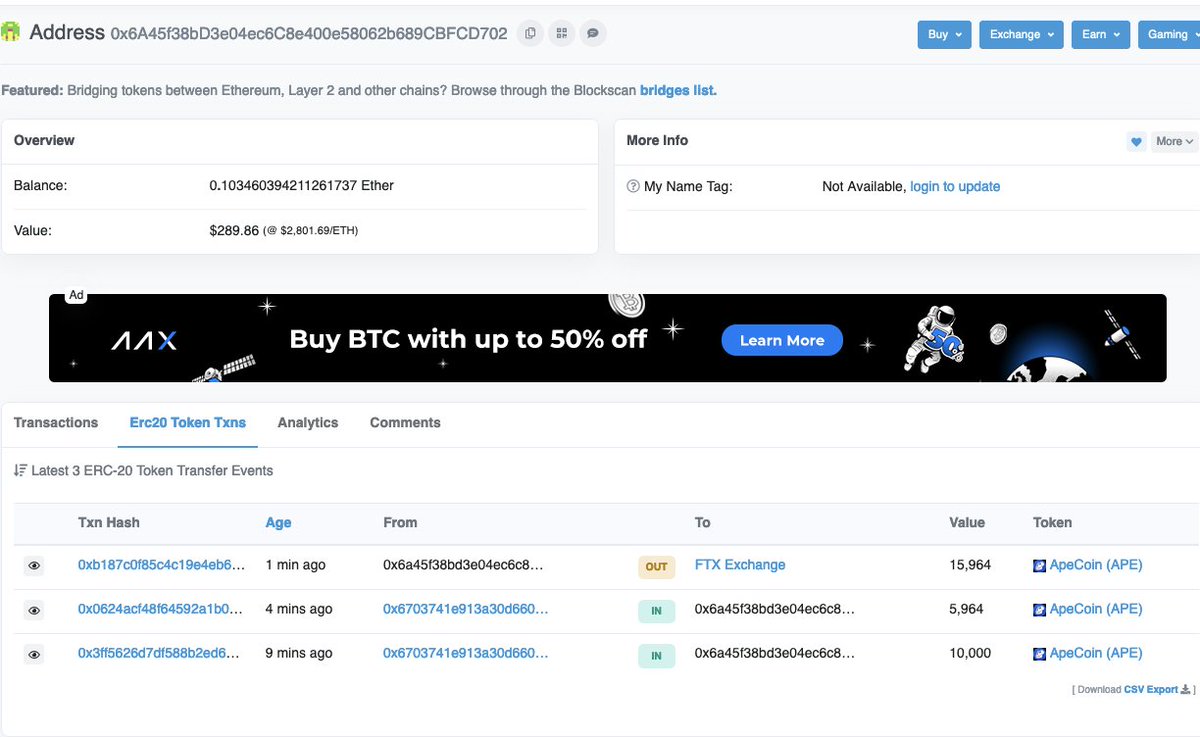Click ApeCoin token icon in 15,964 row
Viewport: 1200px width, 737px height.
coord(1040,566)
